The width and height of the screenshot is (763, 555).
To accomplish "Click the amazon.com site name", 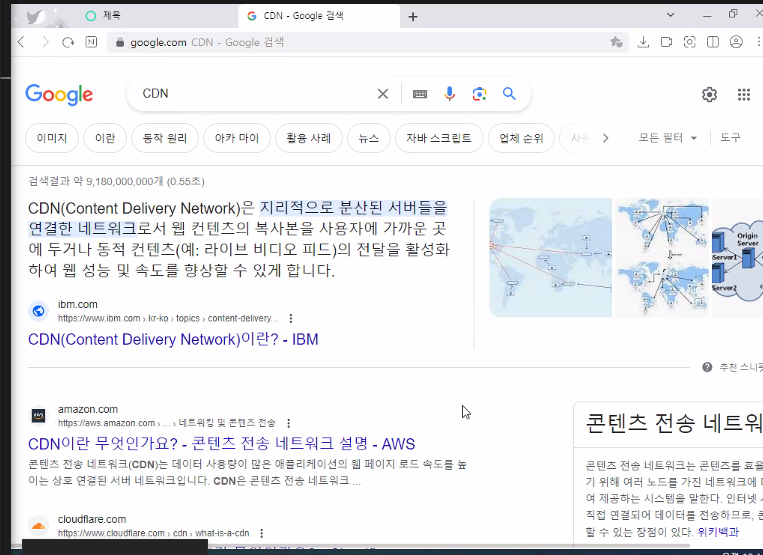I will point(88,409).
